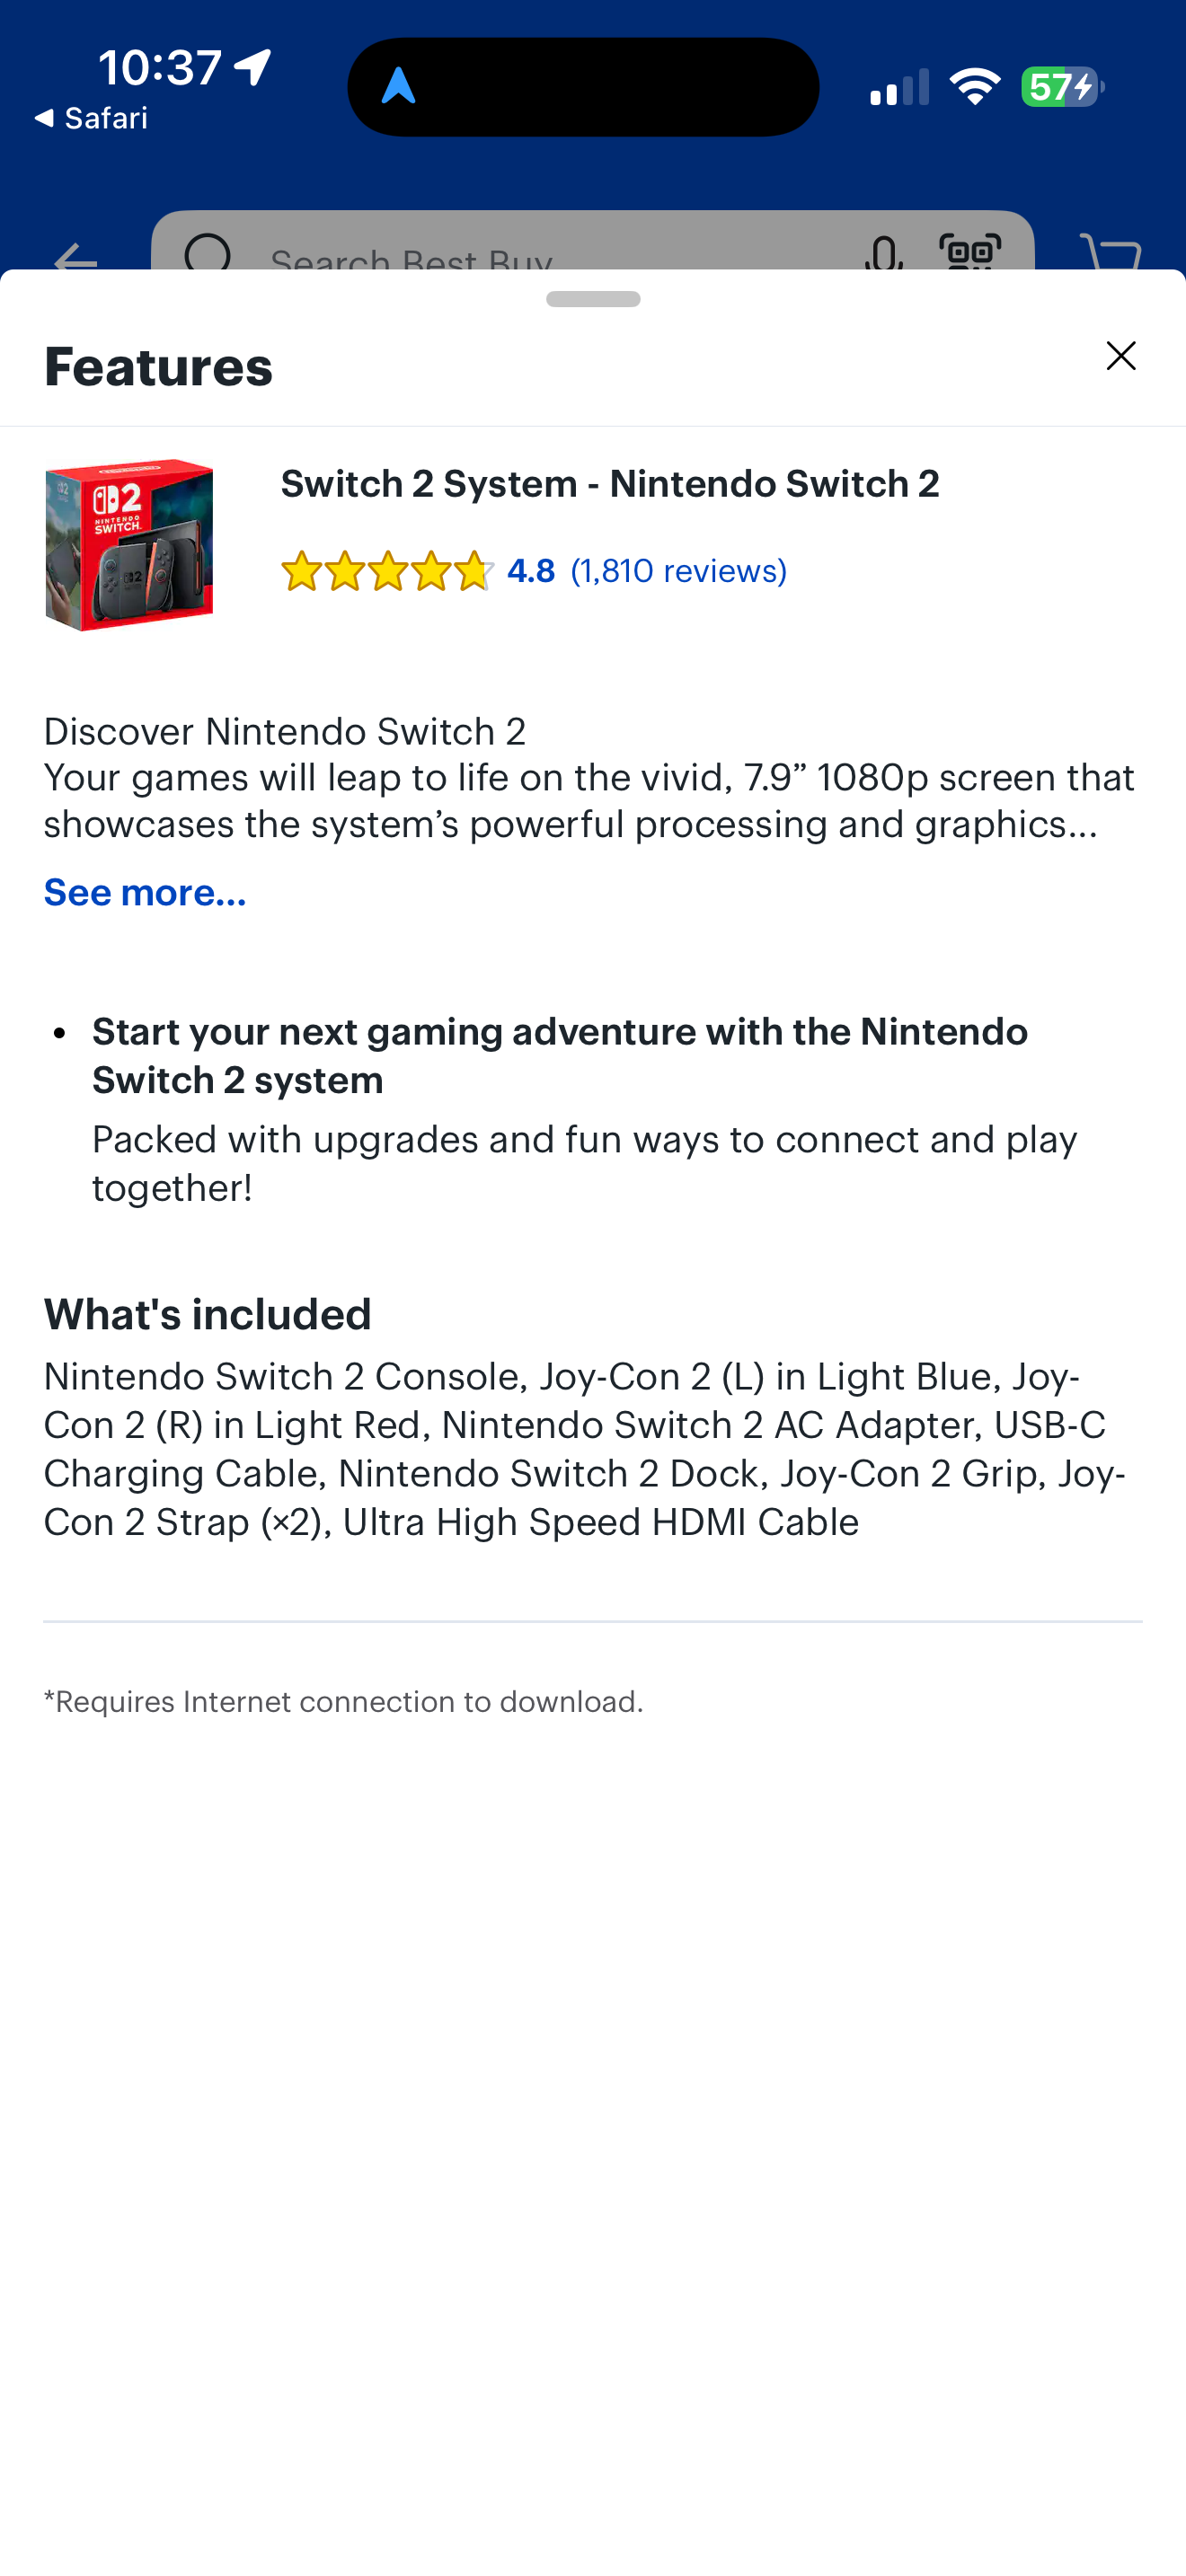
Task: Close the Features sheet
Action: [x=1120, y=356]
